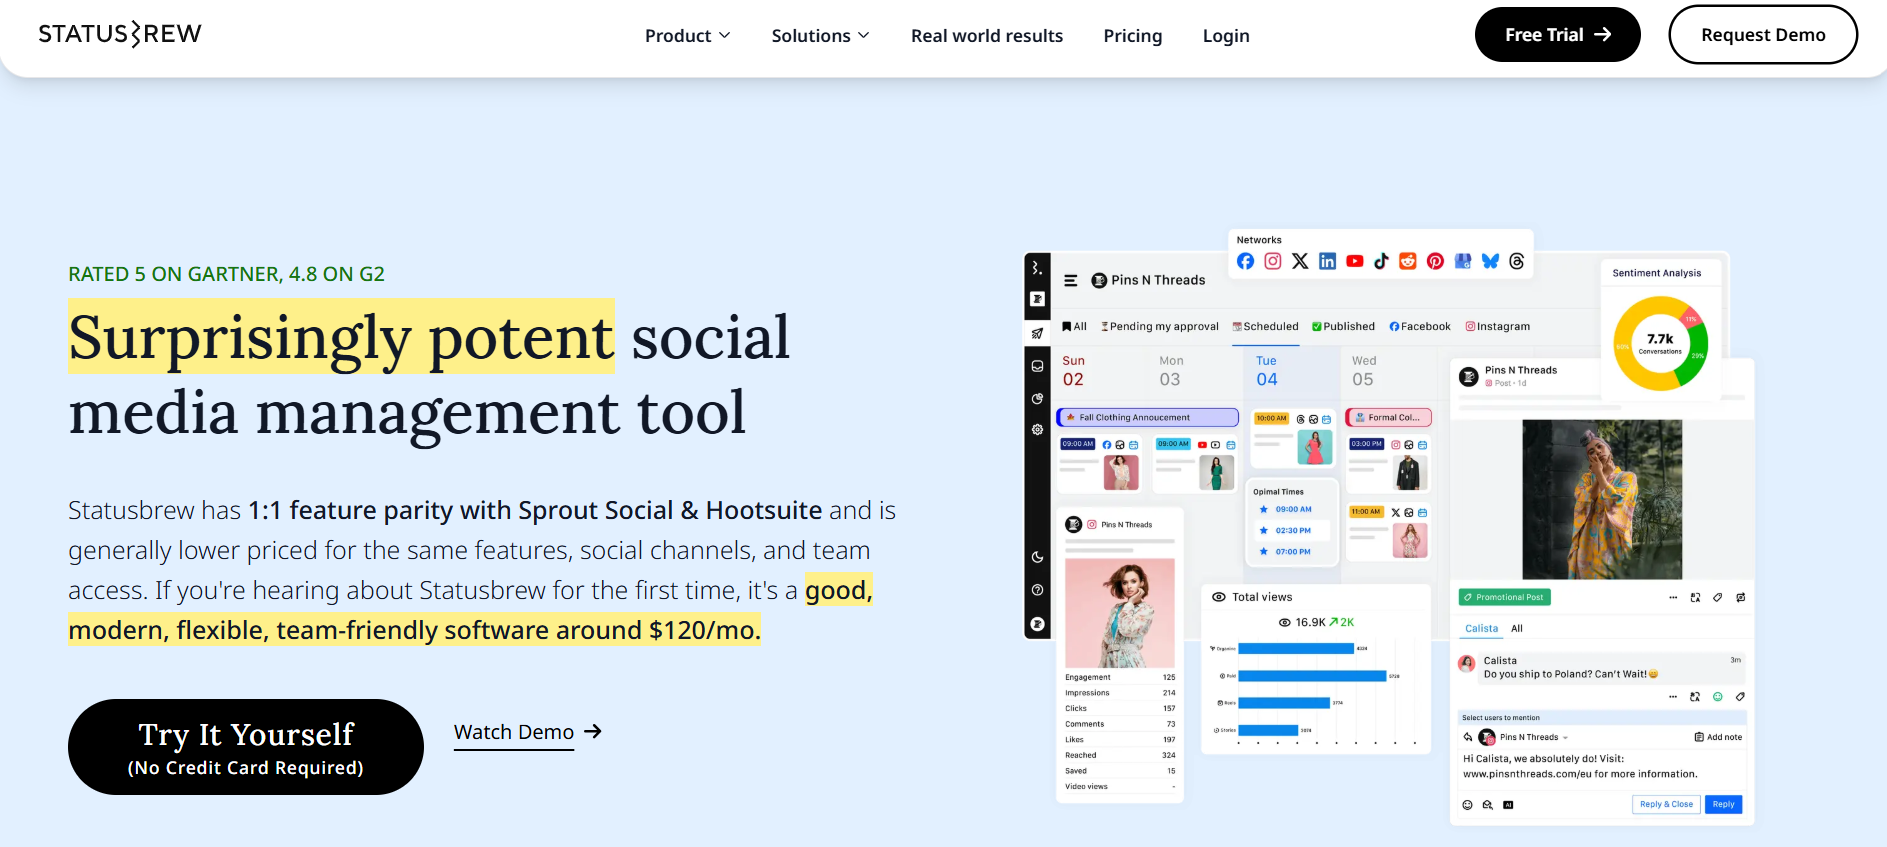This screenshot has height=847, width=1887.
Task: Select the YouTube icon in Networks panel
Action: [x=1355, y=261]
